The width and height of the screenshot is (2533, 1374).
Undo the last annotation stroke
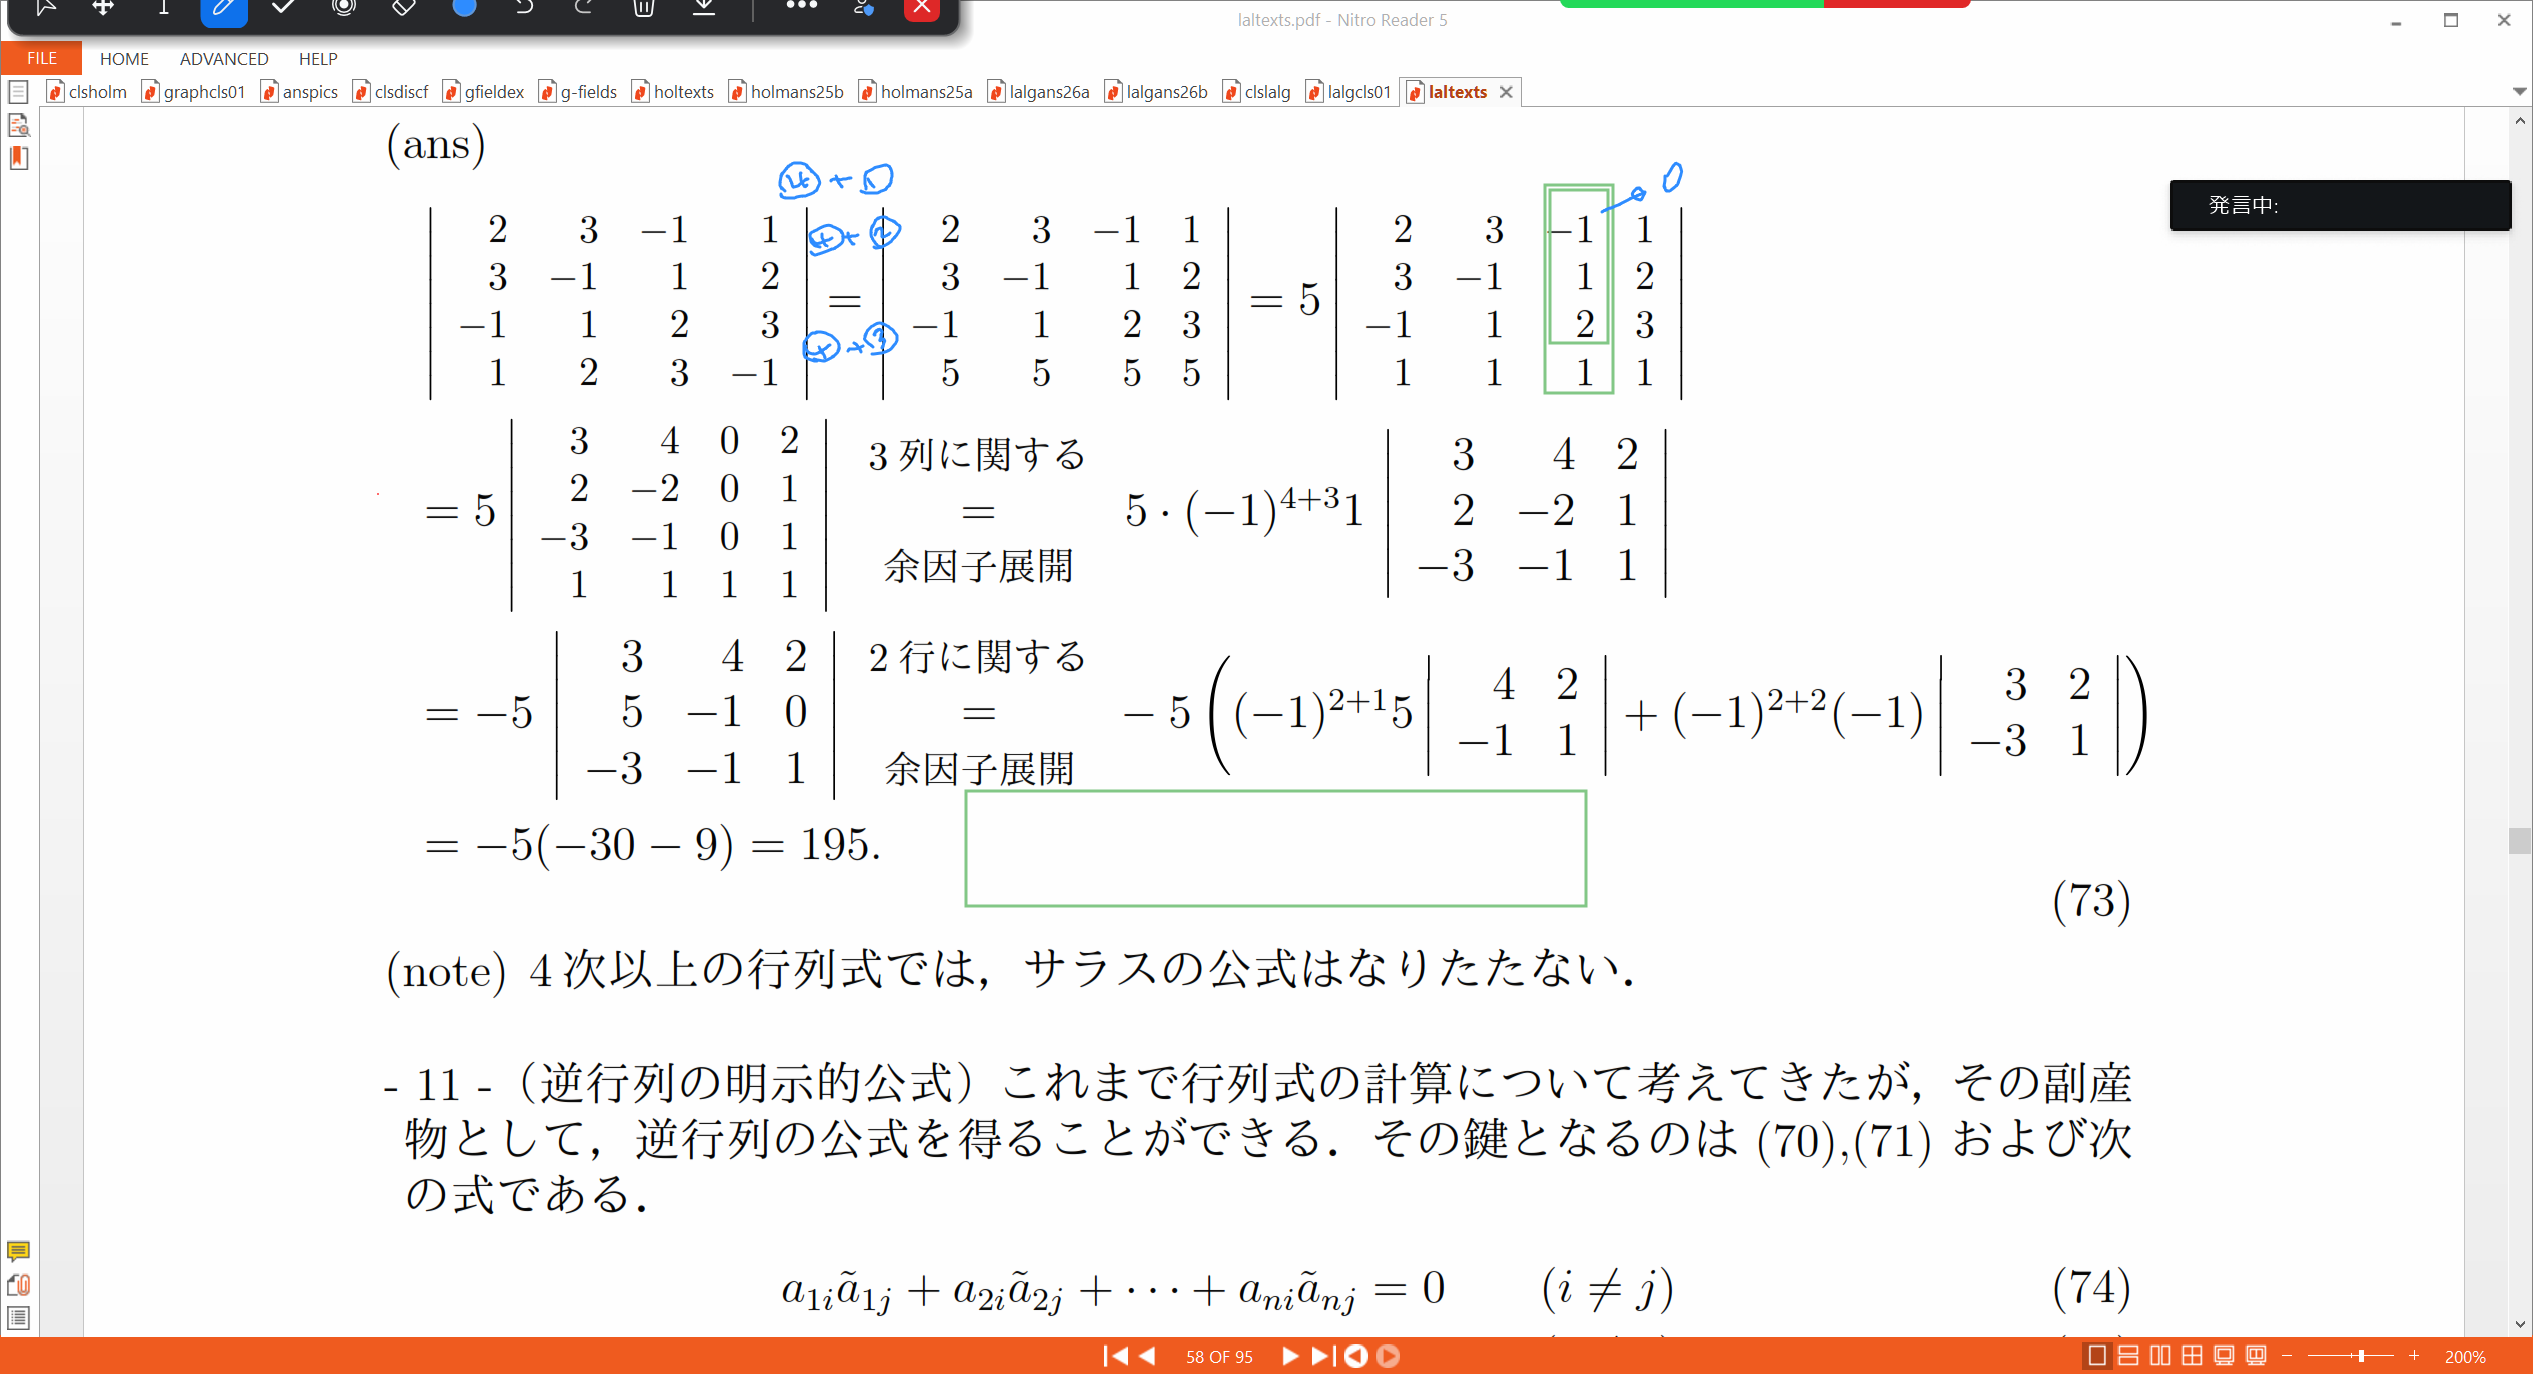524,8
